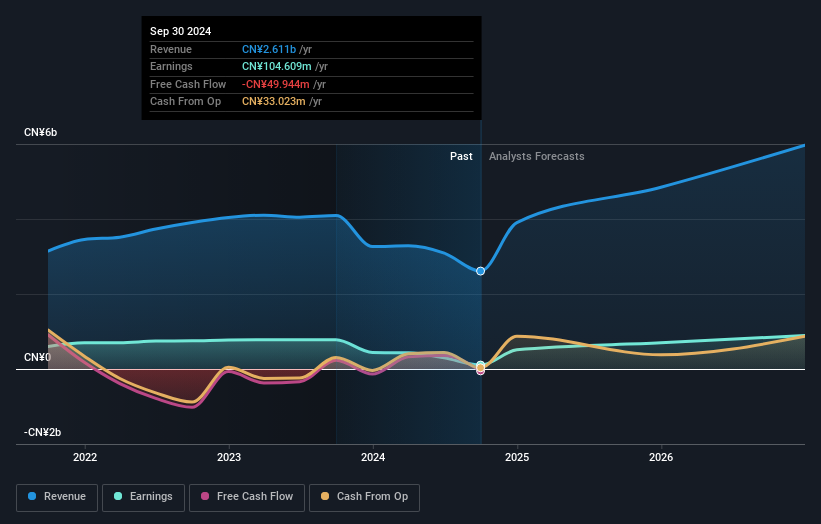The width and height of the screenshot is (821, 524).
Task: Click the blue Revenue data point marker
Action: (x=480, y=271)
